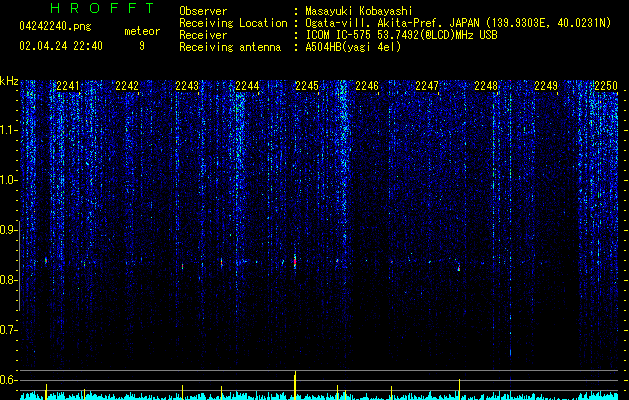The height and width of the screenshot is (400, 629).
Task: Click the 2244 time marker
Action: [247, 86]
